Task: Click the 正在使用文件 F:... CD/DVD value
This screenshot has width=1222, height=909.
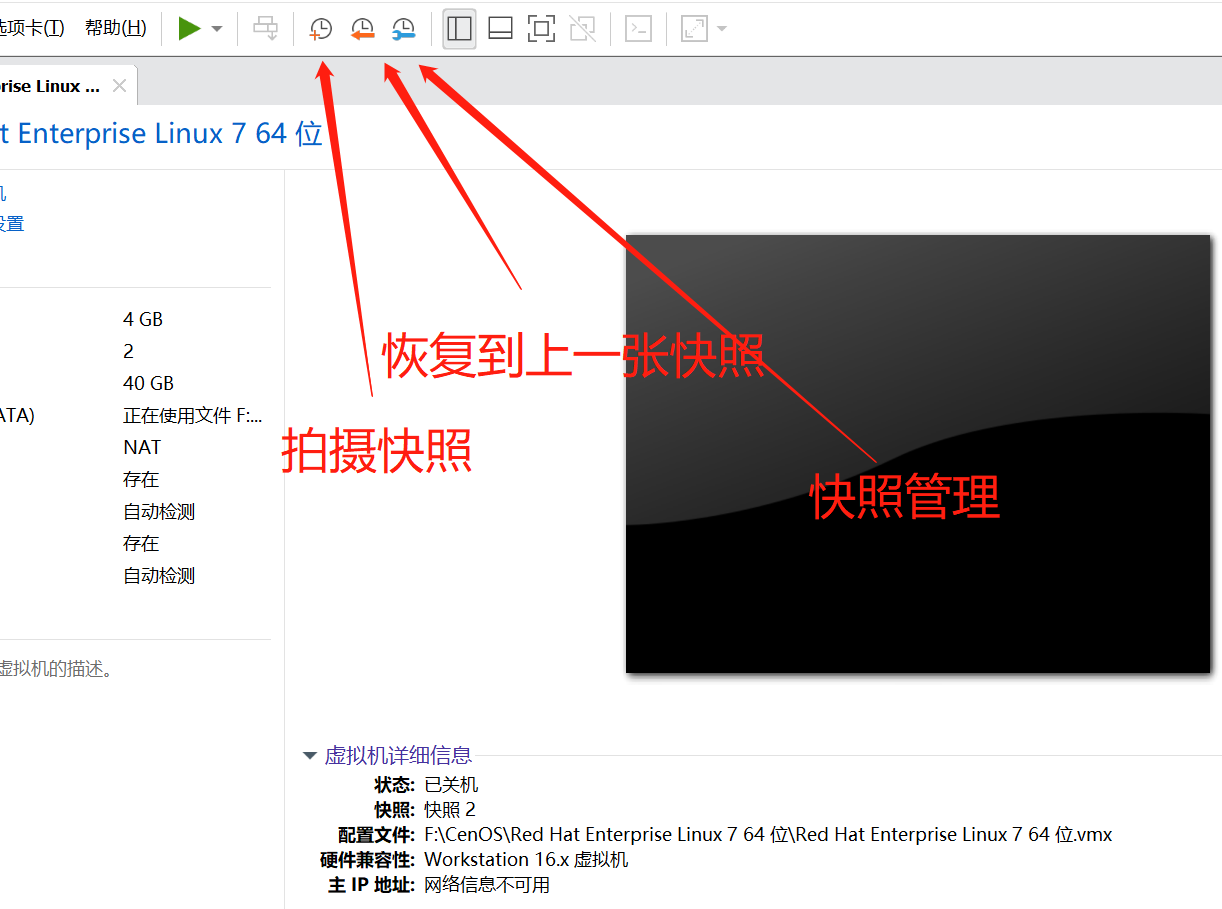Action: point(192,415)
